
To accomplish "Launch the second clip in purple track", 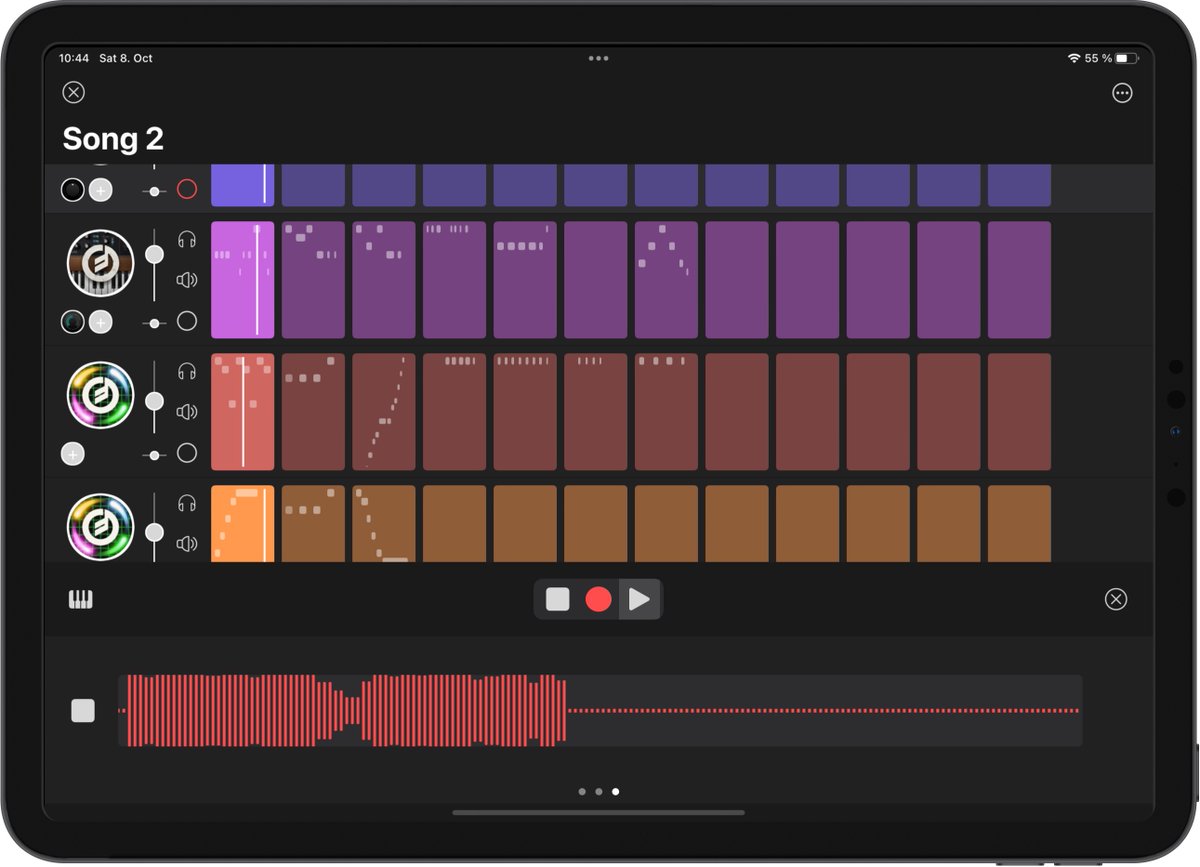I will 313,280.
